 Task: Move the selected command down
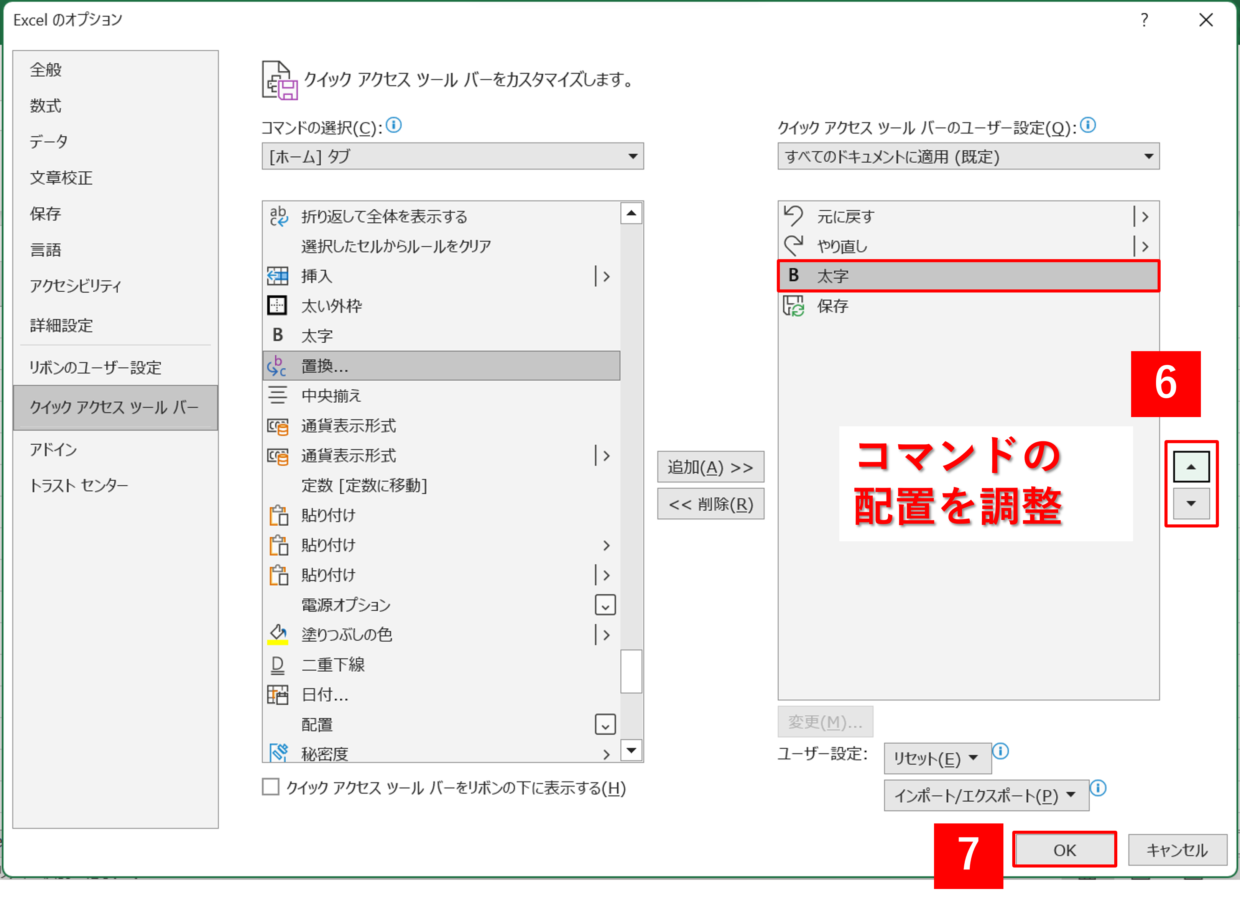(1190, 504)
